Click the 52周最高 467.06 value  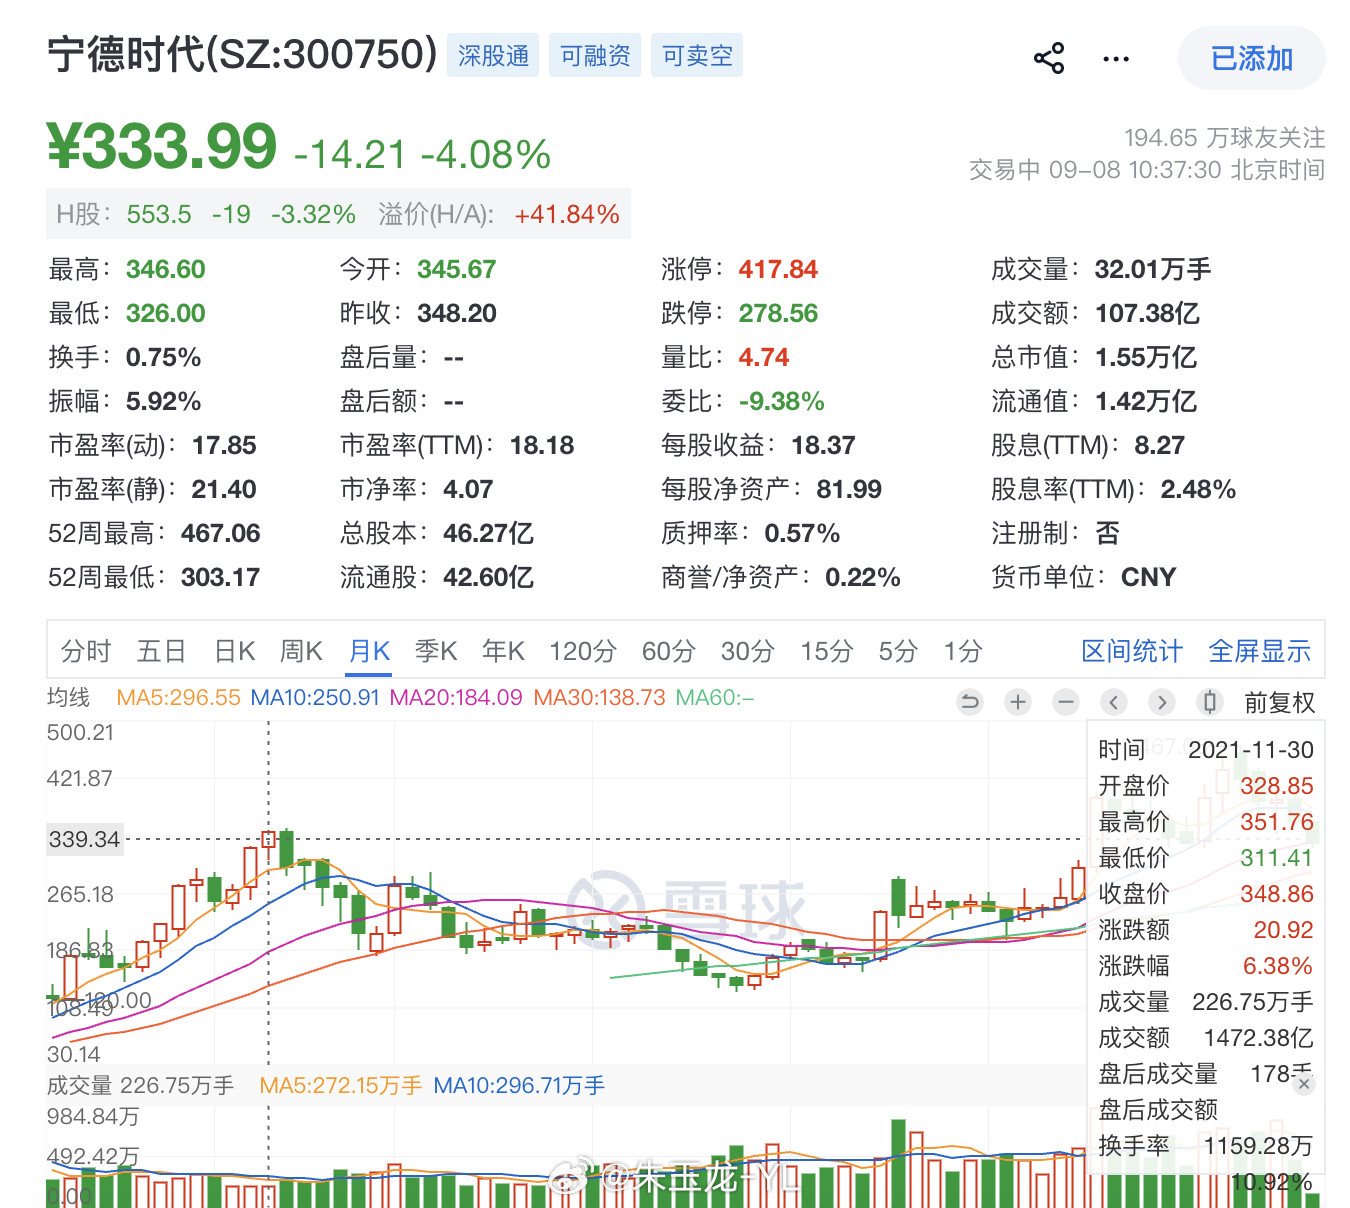[220, 533]
